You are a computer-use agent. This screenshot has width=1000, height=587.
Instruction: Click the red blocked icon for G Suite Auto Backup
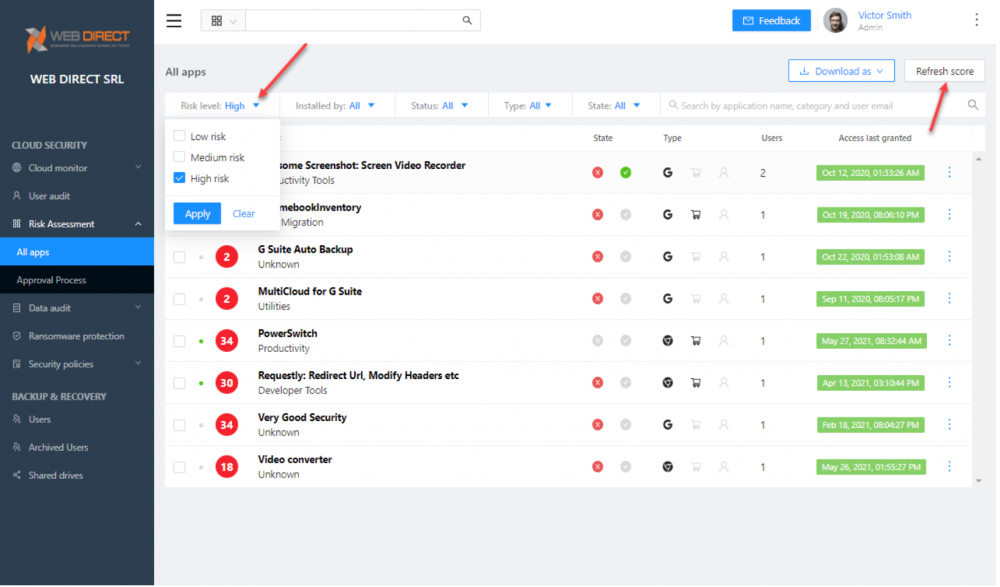(x=599, y=257)
